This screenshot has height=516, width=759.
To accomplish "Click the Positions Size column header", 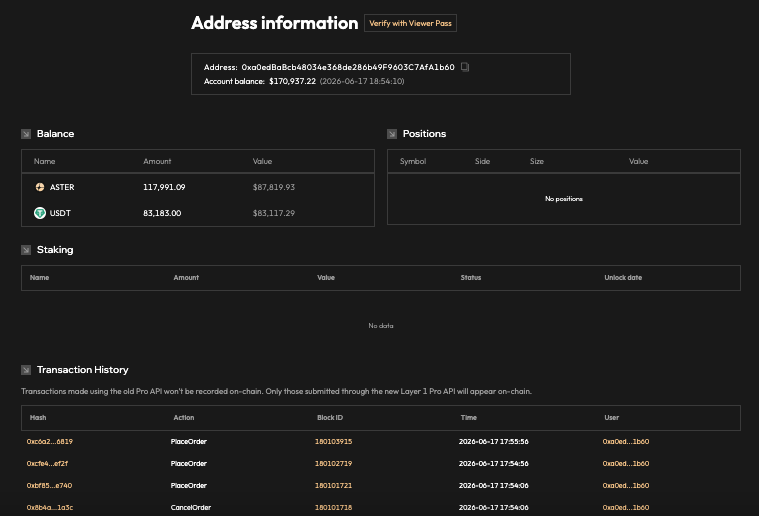I will (537, 161).
